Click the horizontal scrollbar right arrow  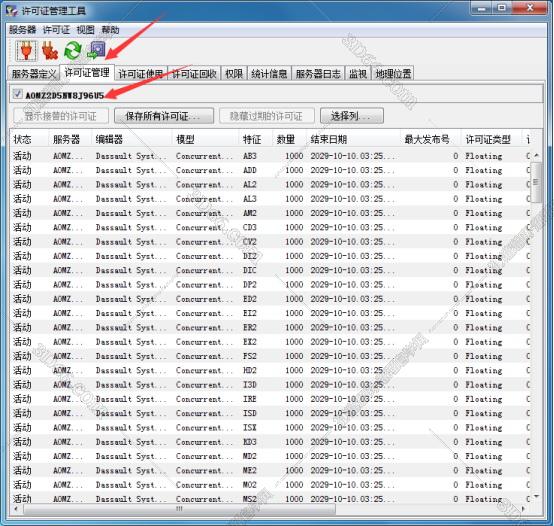[x=523, y=509]
